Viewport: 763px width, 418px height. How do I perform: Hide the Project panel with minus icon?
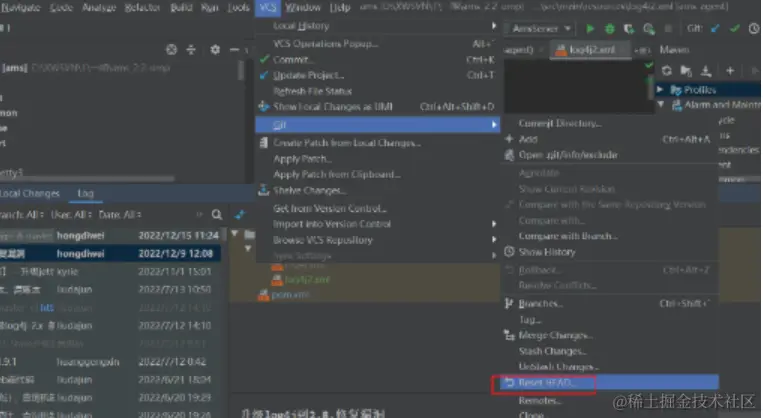tap(234, 49)
